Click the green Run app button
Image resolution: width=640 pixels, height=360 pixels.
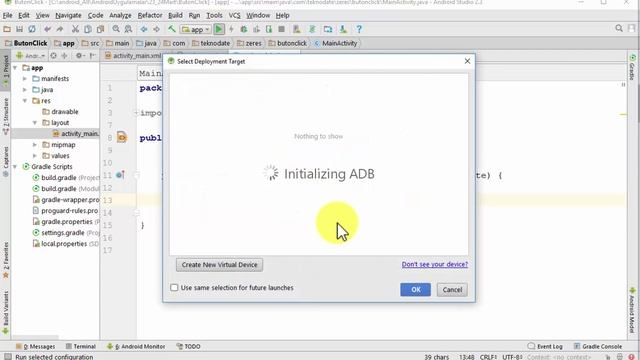[x=219, y=29]
